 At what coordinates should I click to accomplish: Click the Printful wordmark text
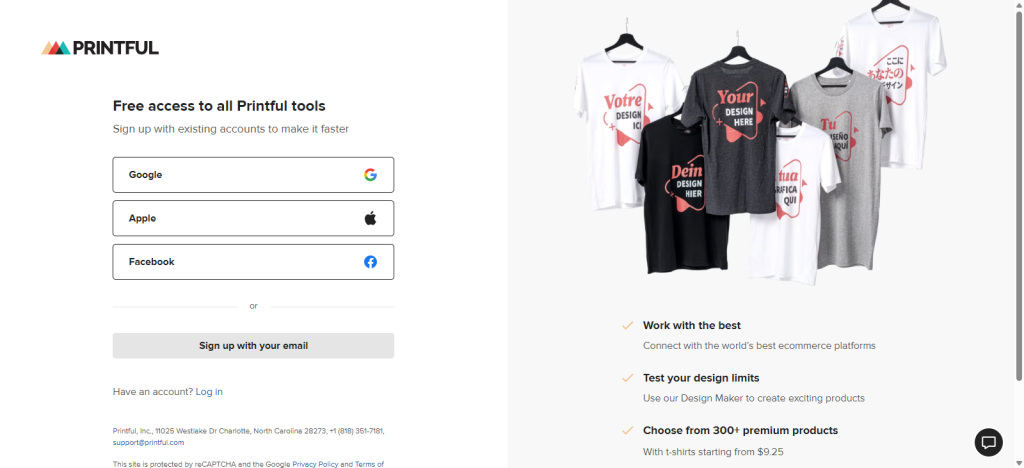[116, 48]
